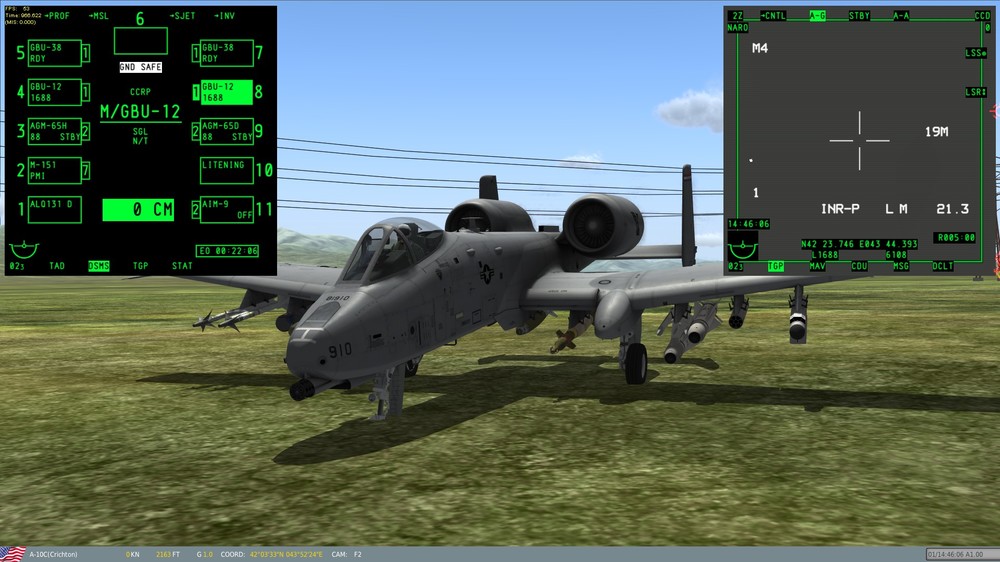The image size is (1000, 562).
Task: Click the CAM F2 label in status bar
Action: tap(346, 554)
